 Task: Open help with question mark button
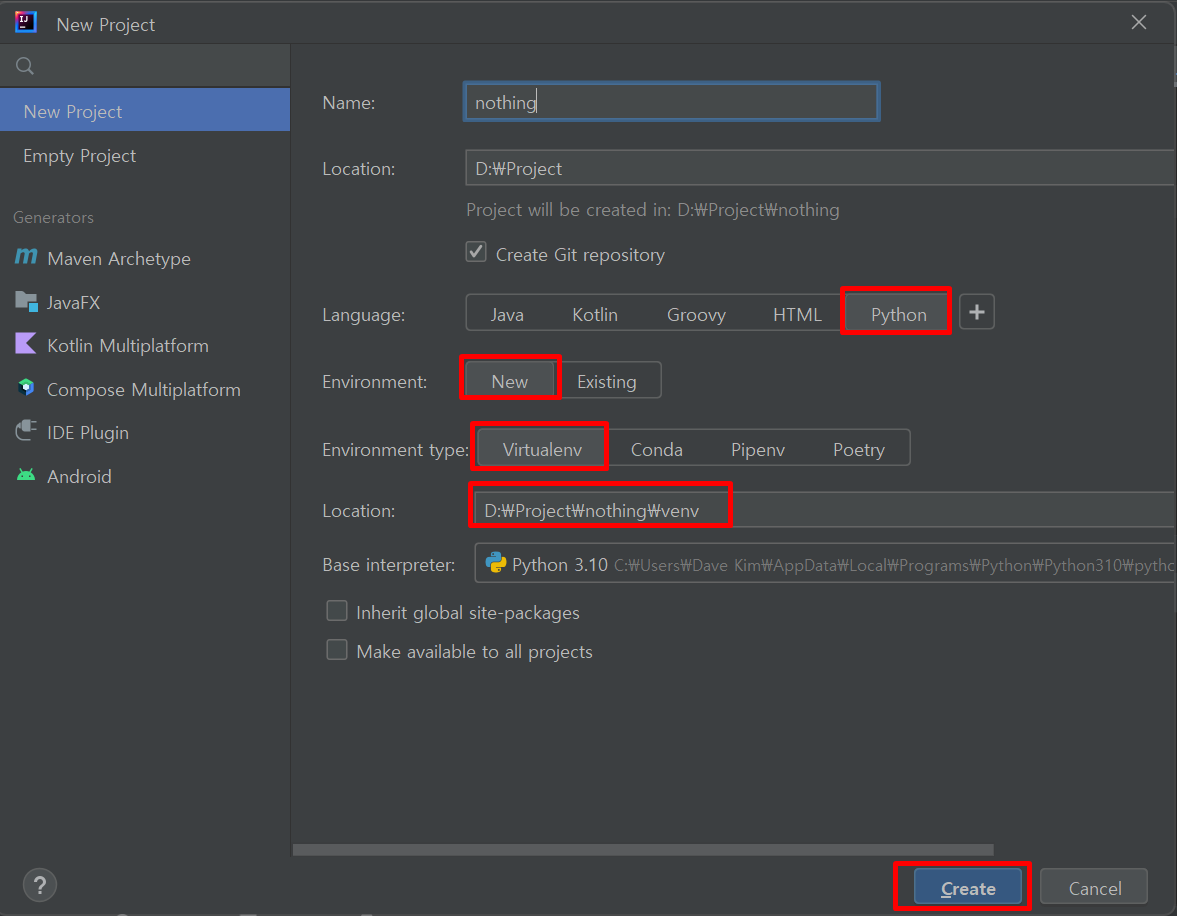point(40,885)
